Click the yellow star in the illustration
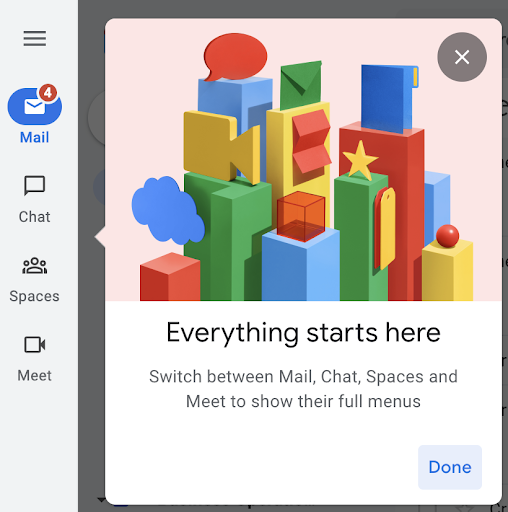The image size is (508, 512). coord(360,160)
